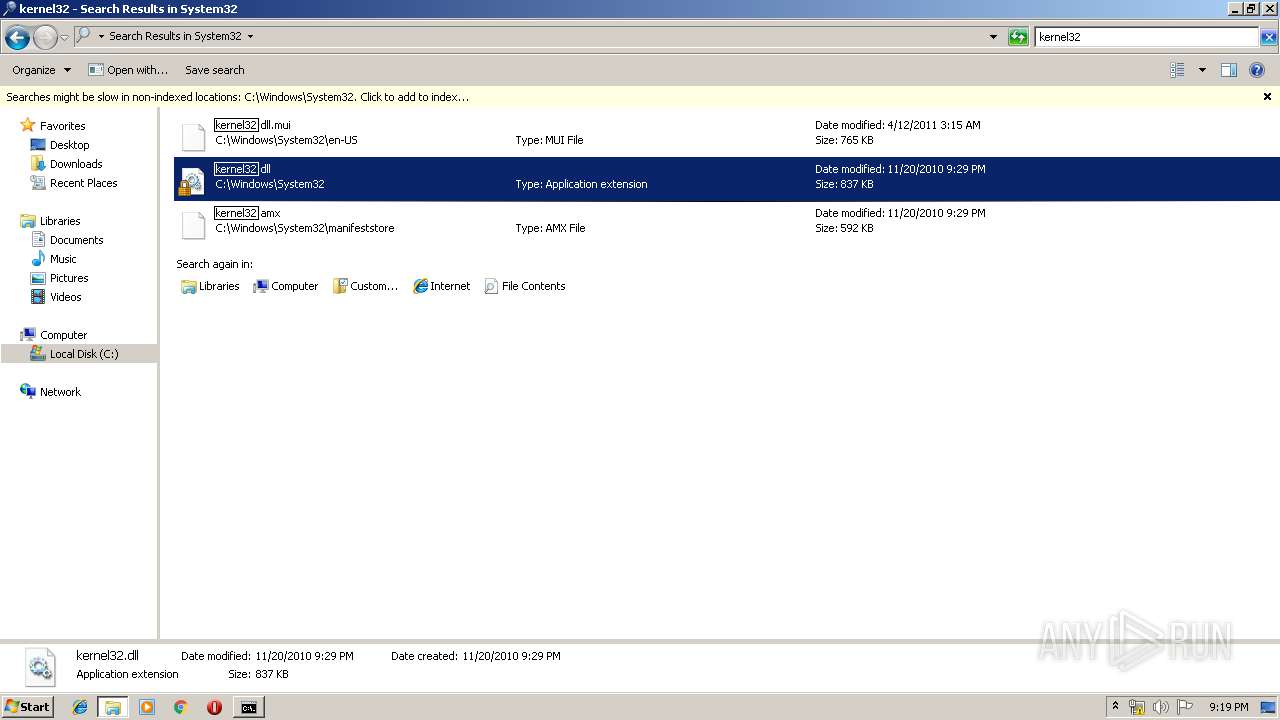Search again in Computer

pyautogui.click(x=286, y=286)
